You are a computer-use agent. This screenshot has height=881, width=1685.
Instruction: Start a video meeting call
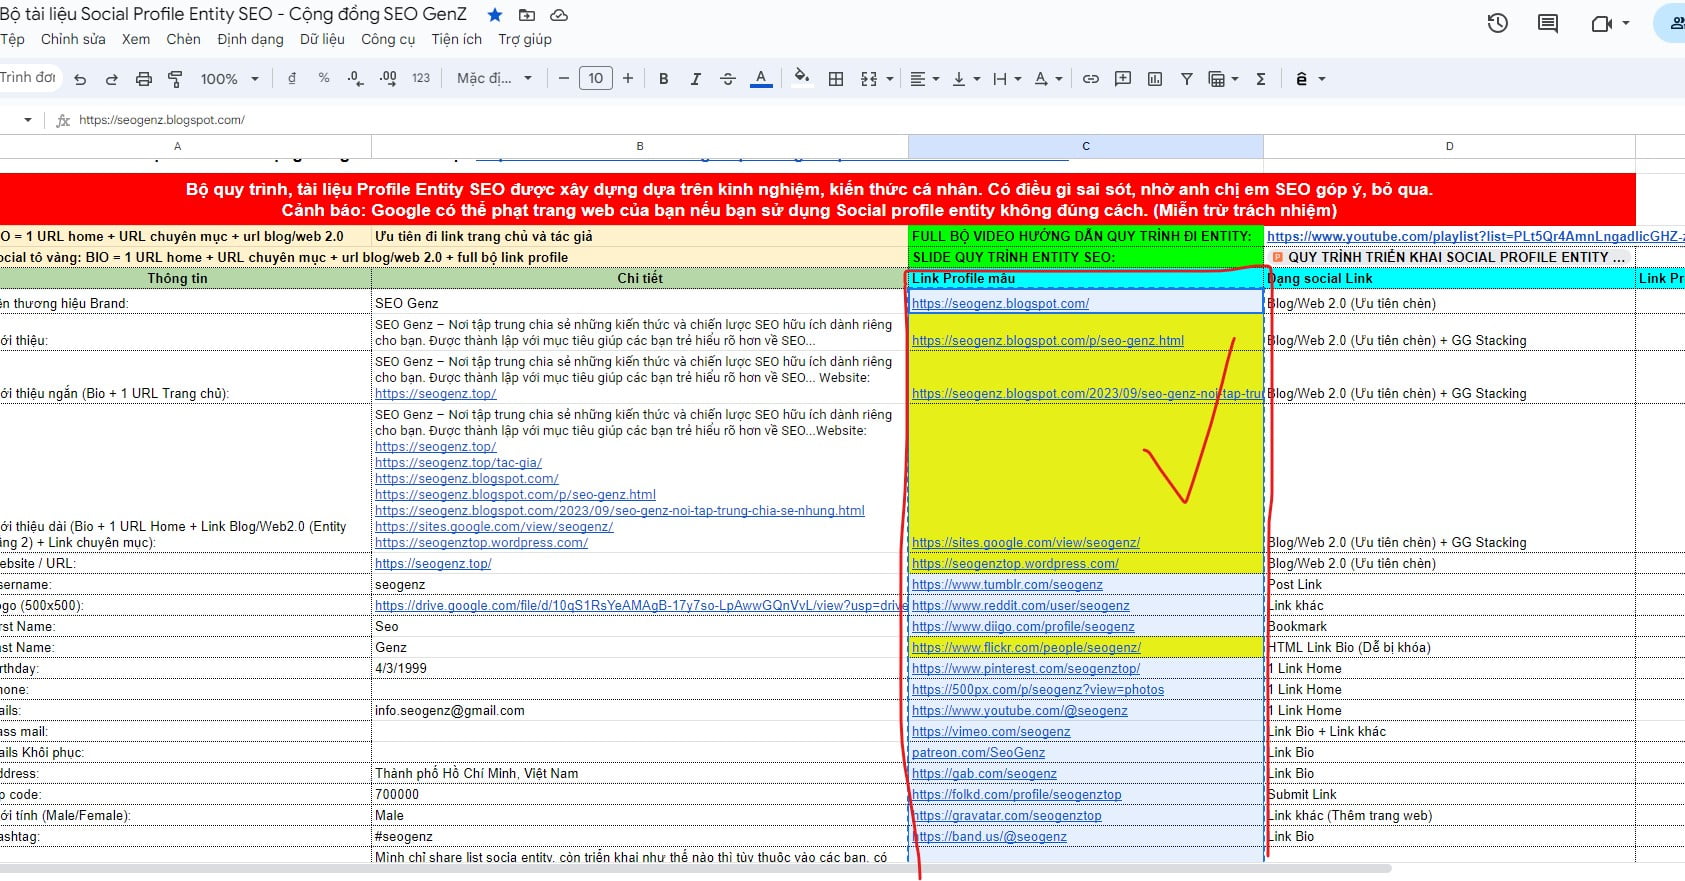click(x=1601, y=23)
